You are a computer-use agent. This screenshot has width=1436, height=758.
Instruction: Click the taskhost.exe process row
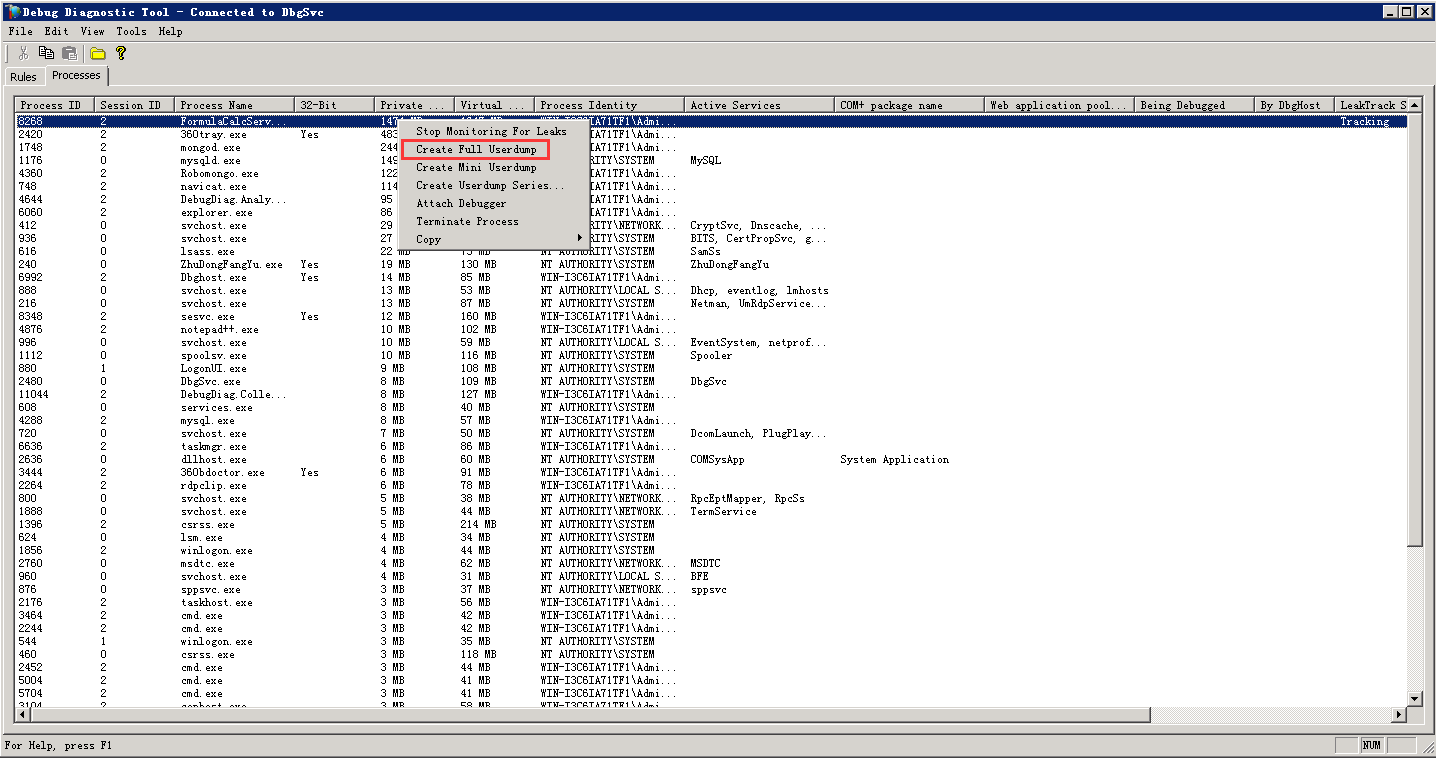pyautogui.click(x=711, y=602)
